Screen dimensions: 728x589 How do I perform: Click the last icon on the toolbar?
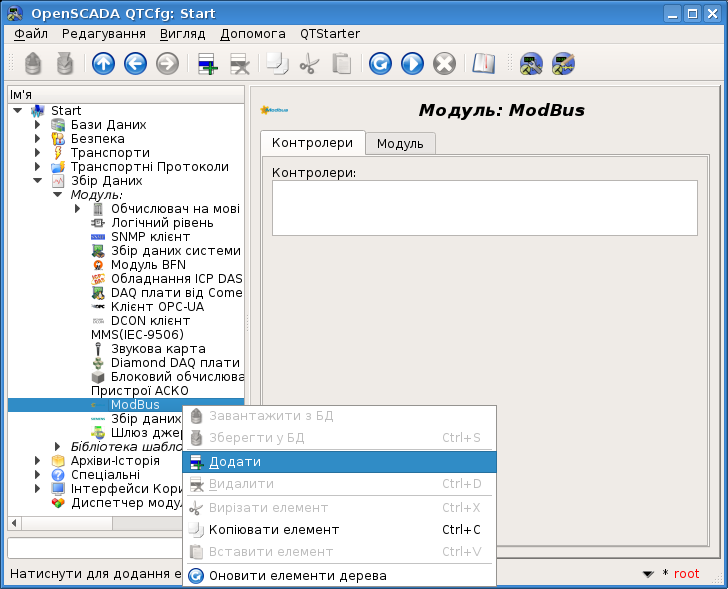564,64
